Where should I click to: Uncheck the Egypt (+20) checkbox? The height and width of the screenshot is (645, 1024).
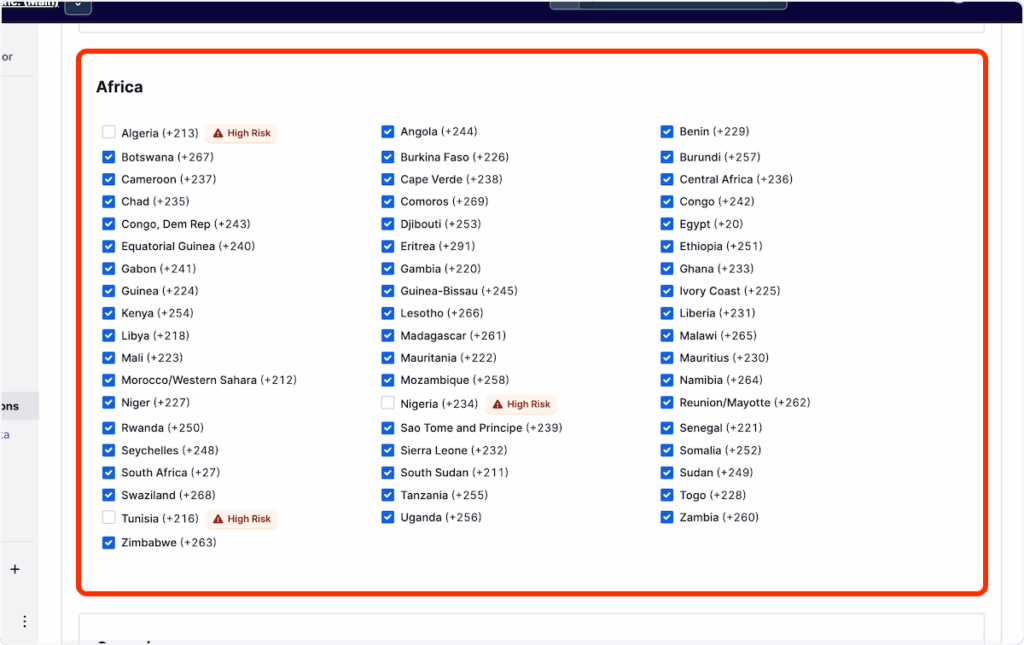(667, 224)
